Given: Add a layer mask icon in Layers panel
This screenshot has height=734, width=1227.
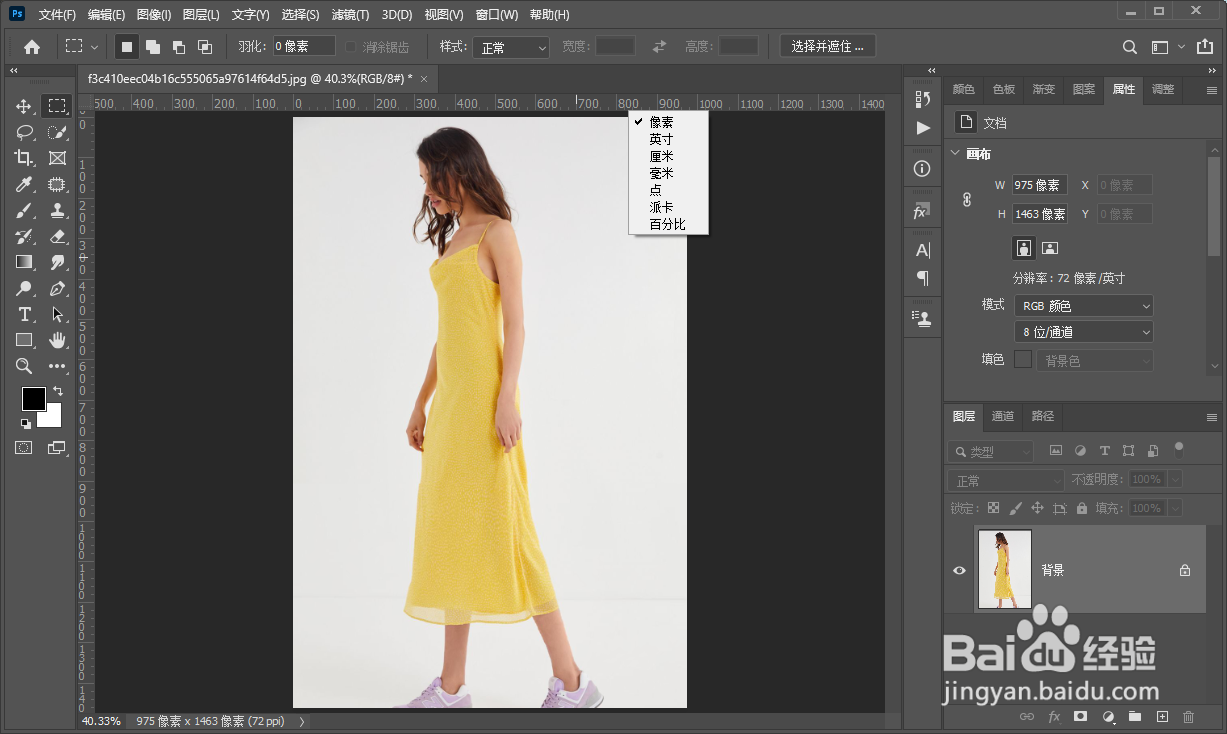Looking at the screenshot, I should [1080, 716].
